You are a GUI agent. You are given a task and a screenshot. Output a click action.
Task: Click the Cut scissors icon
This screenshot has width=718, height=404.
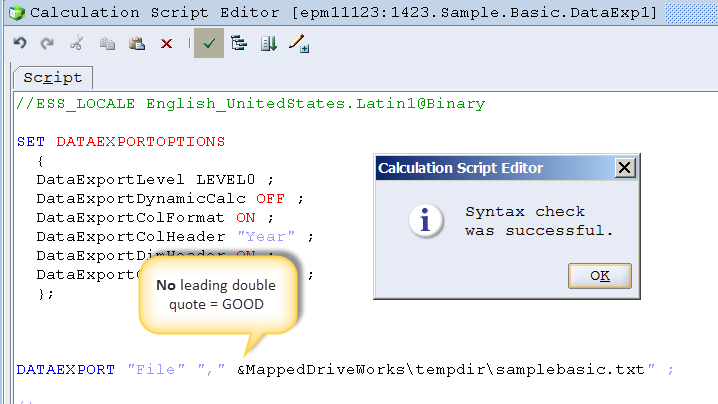point(76,44)
